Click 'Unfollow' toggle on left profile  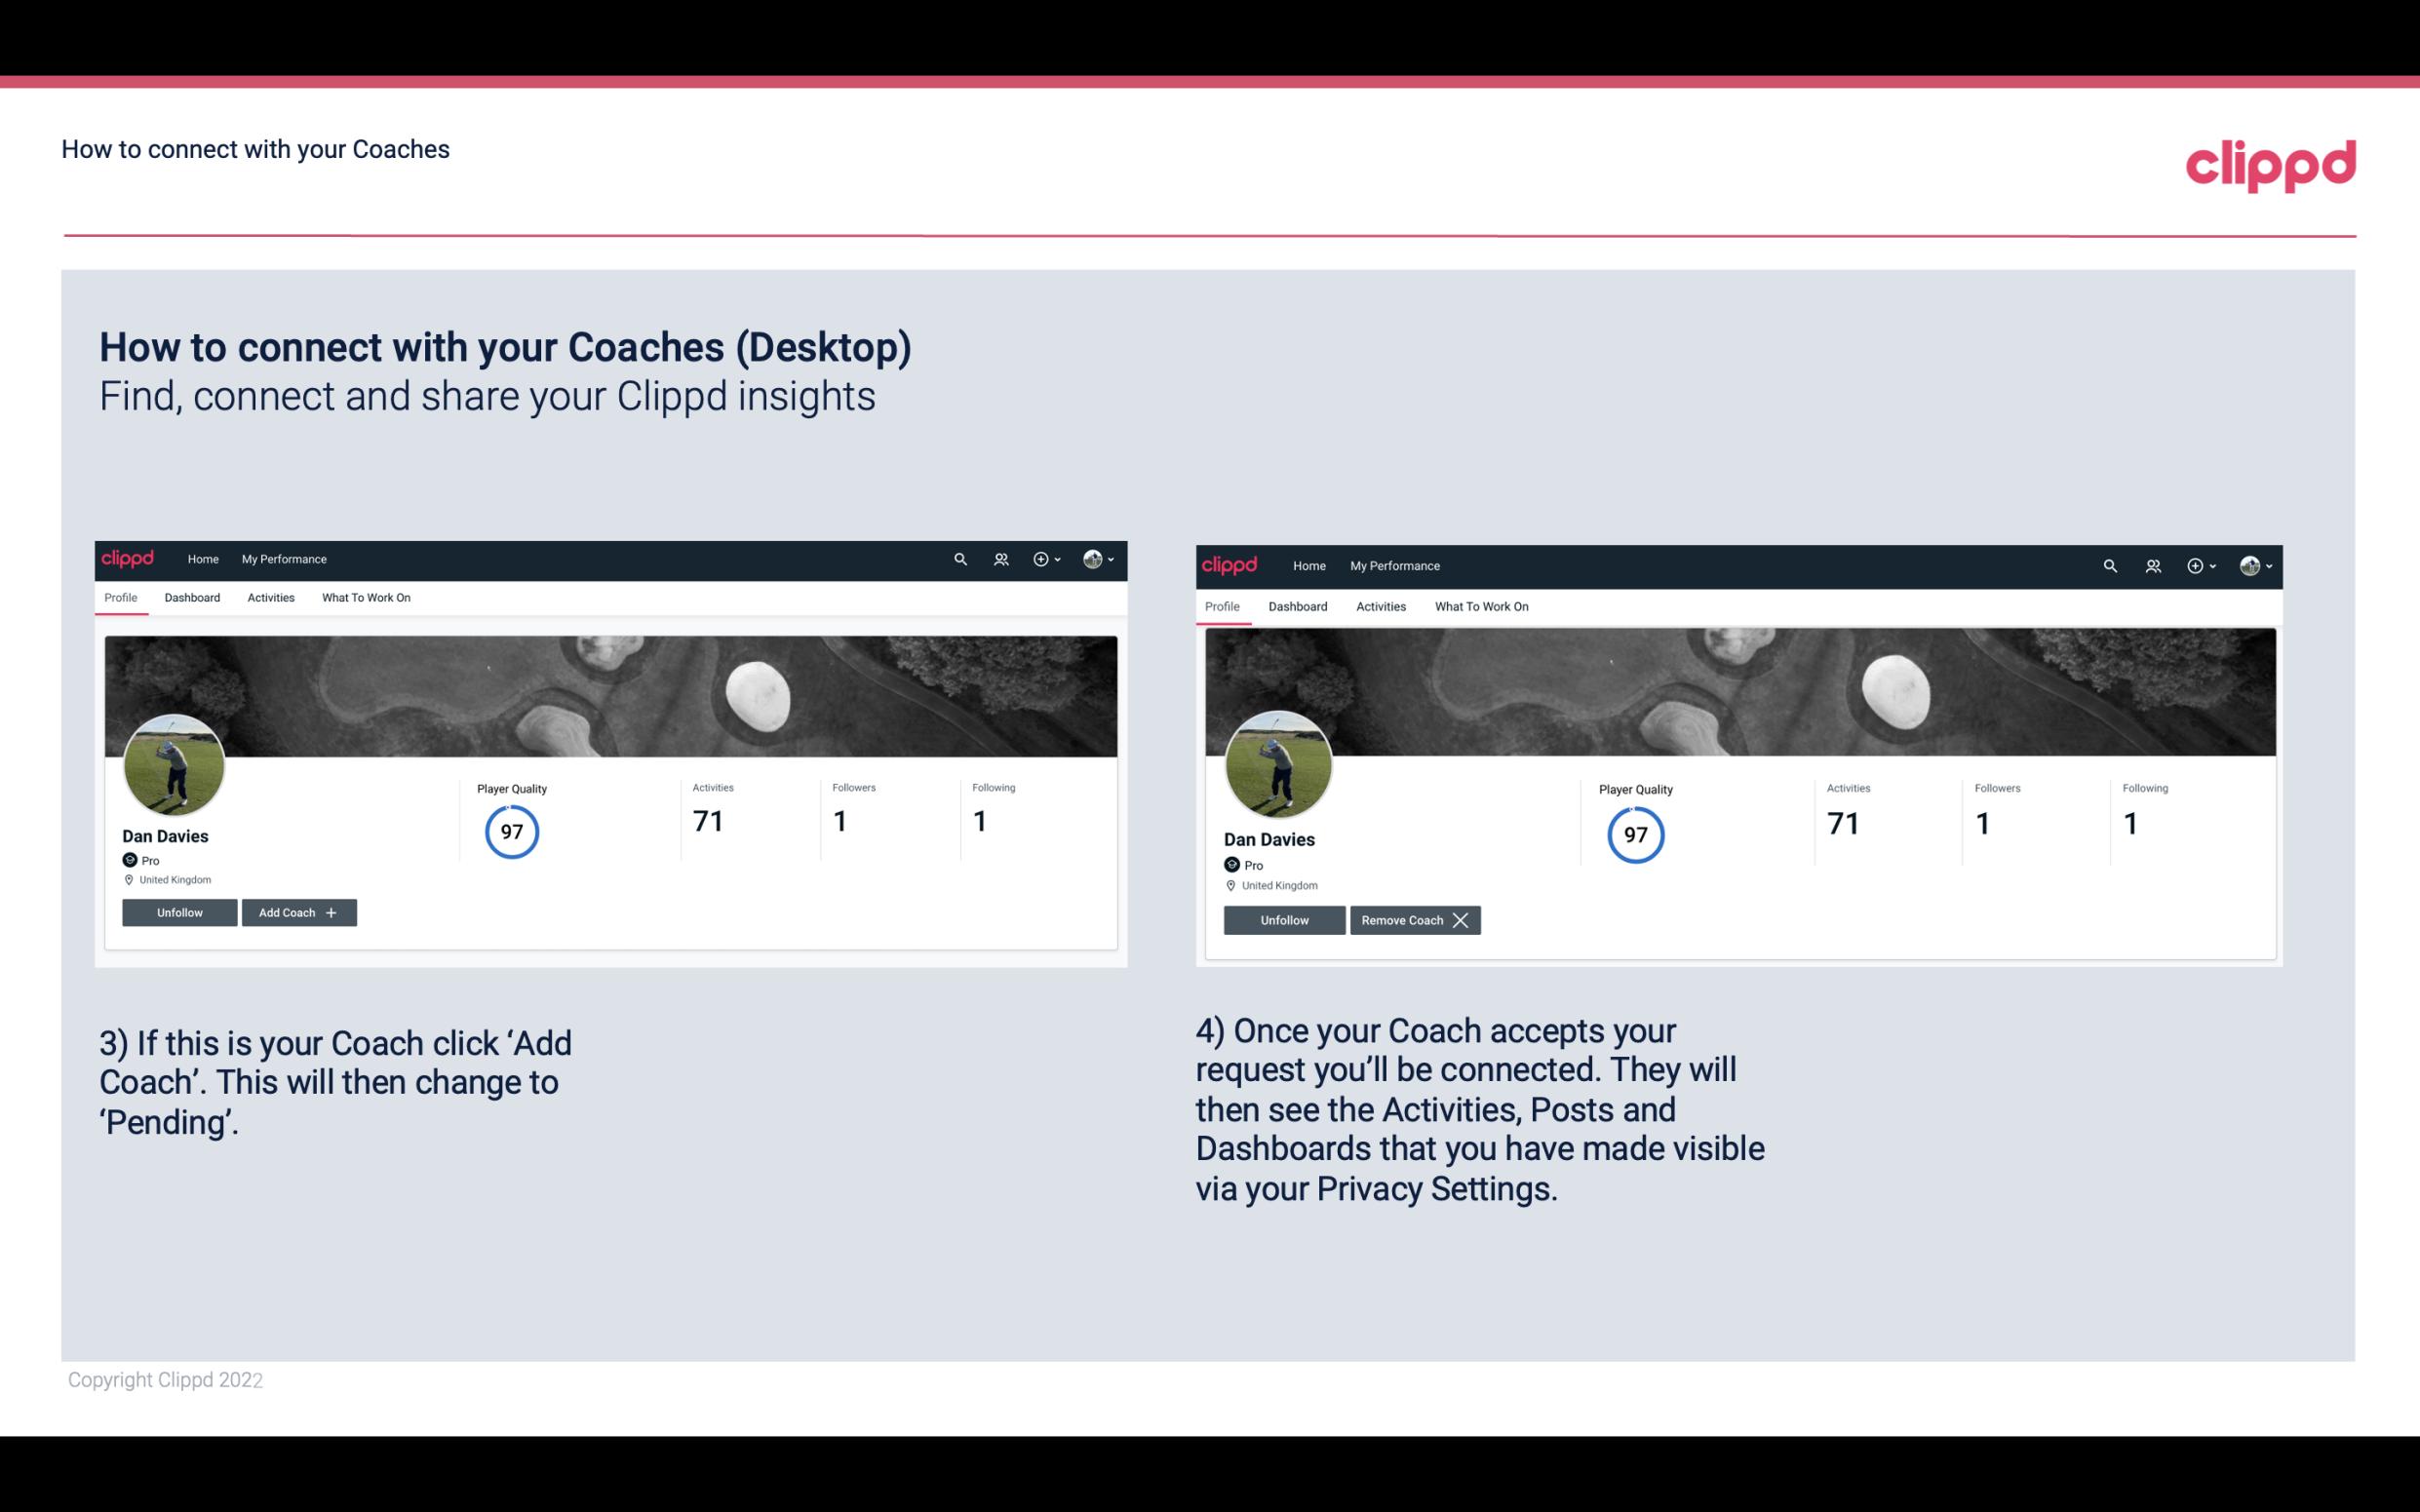pos(179,911)
